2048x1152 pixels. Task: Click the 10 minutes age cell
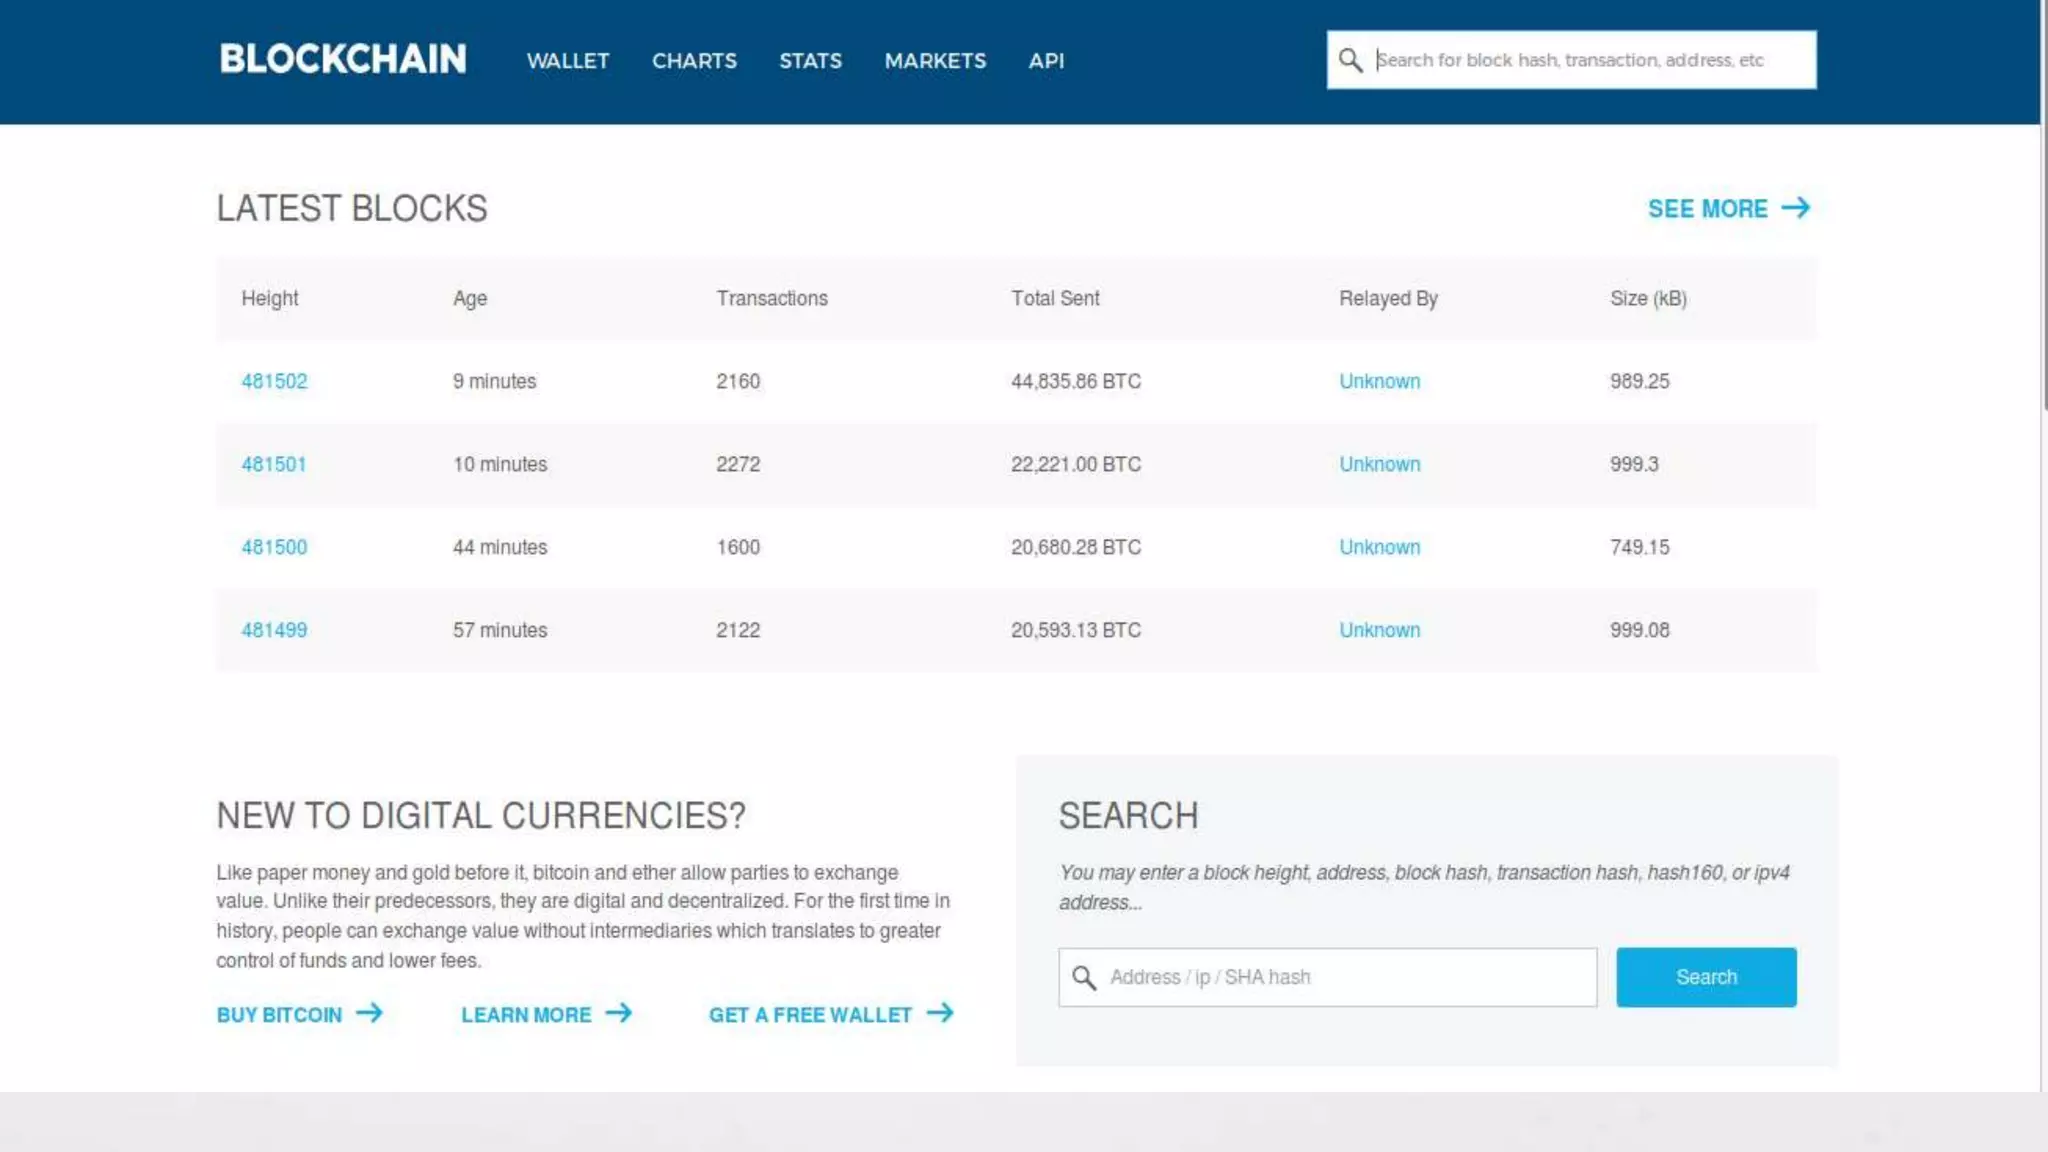(x=500, y=464)
